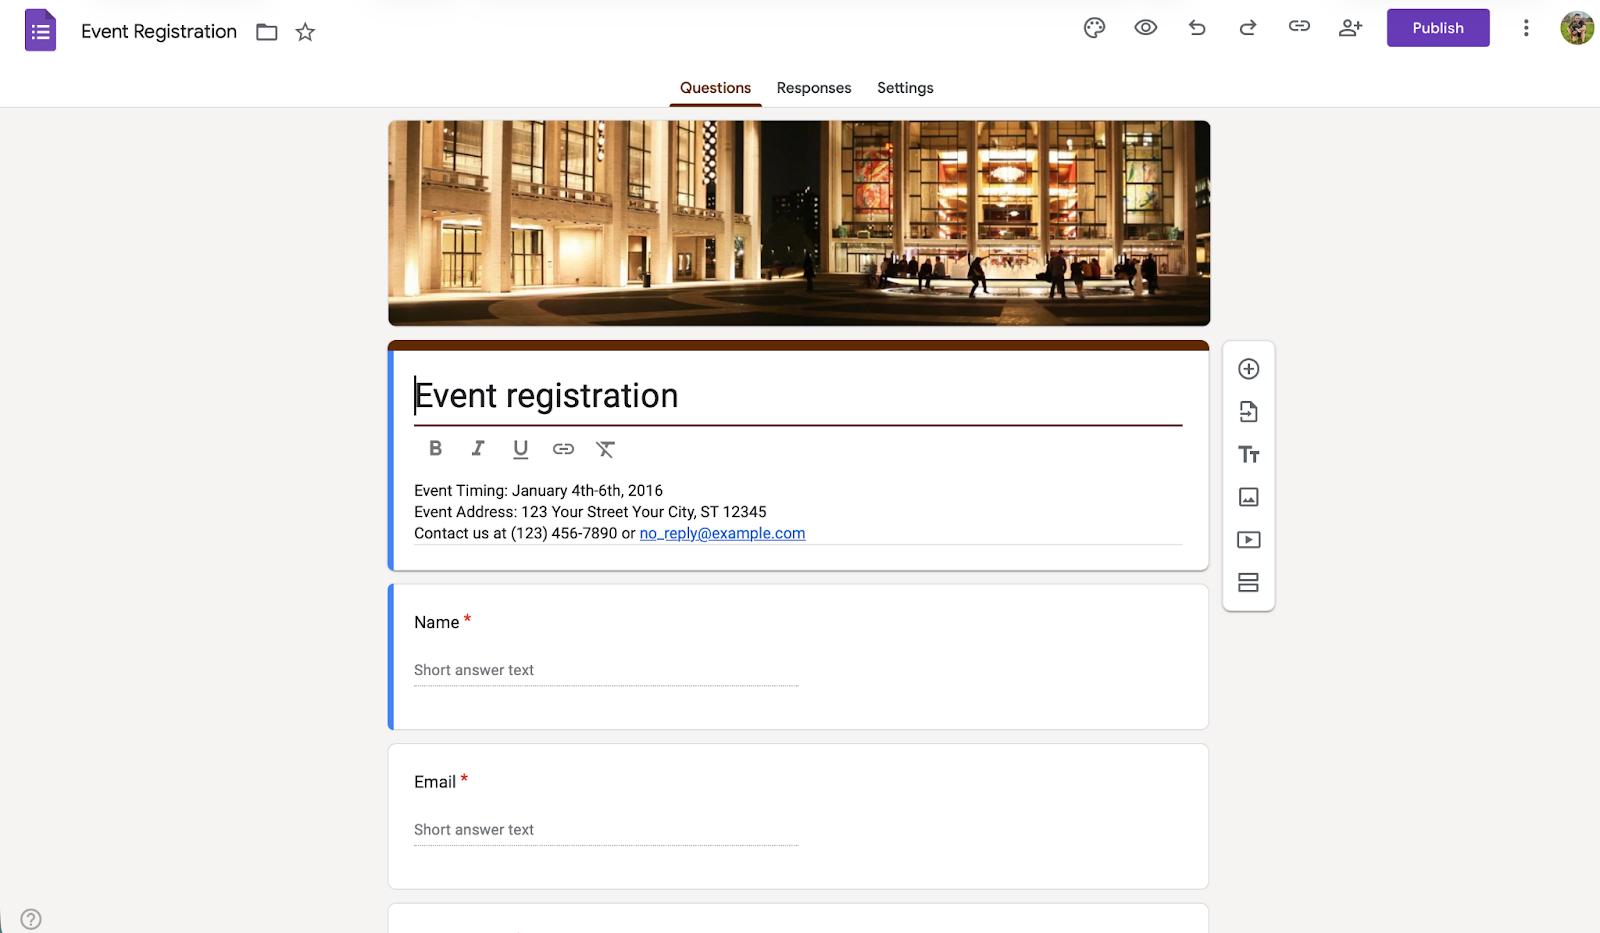Open the three-dot options menu

[x=1525, y=28]
